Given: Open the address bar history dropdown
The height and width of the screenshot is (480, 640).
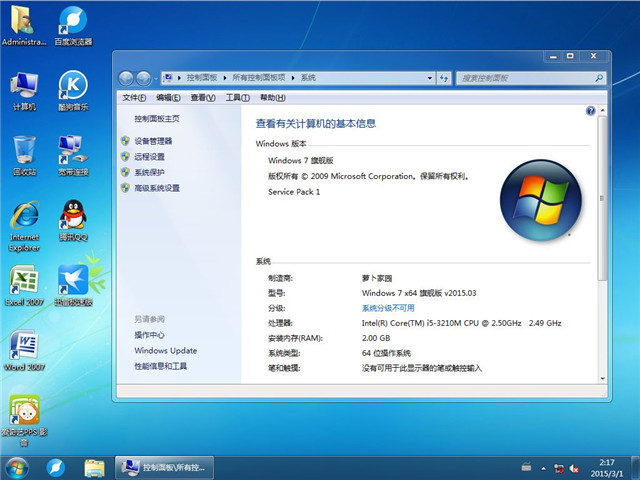Looking at the screenshot, I should point(429,78).
